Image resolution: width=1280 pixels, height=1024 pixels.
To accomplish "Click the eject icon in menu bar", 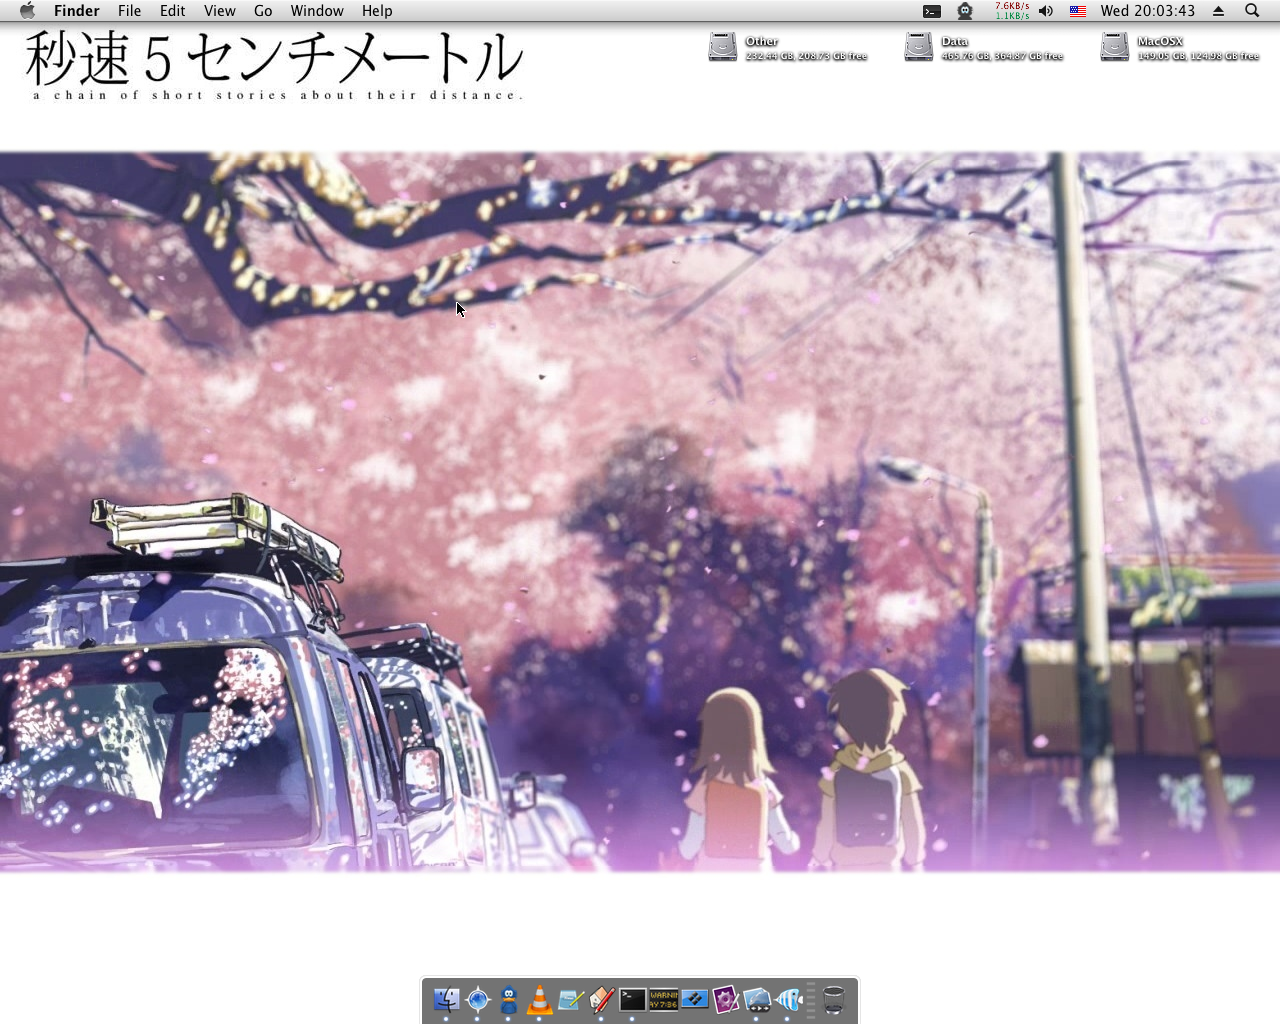I will 1218,11.
